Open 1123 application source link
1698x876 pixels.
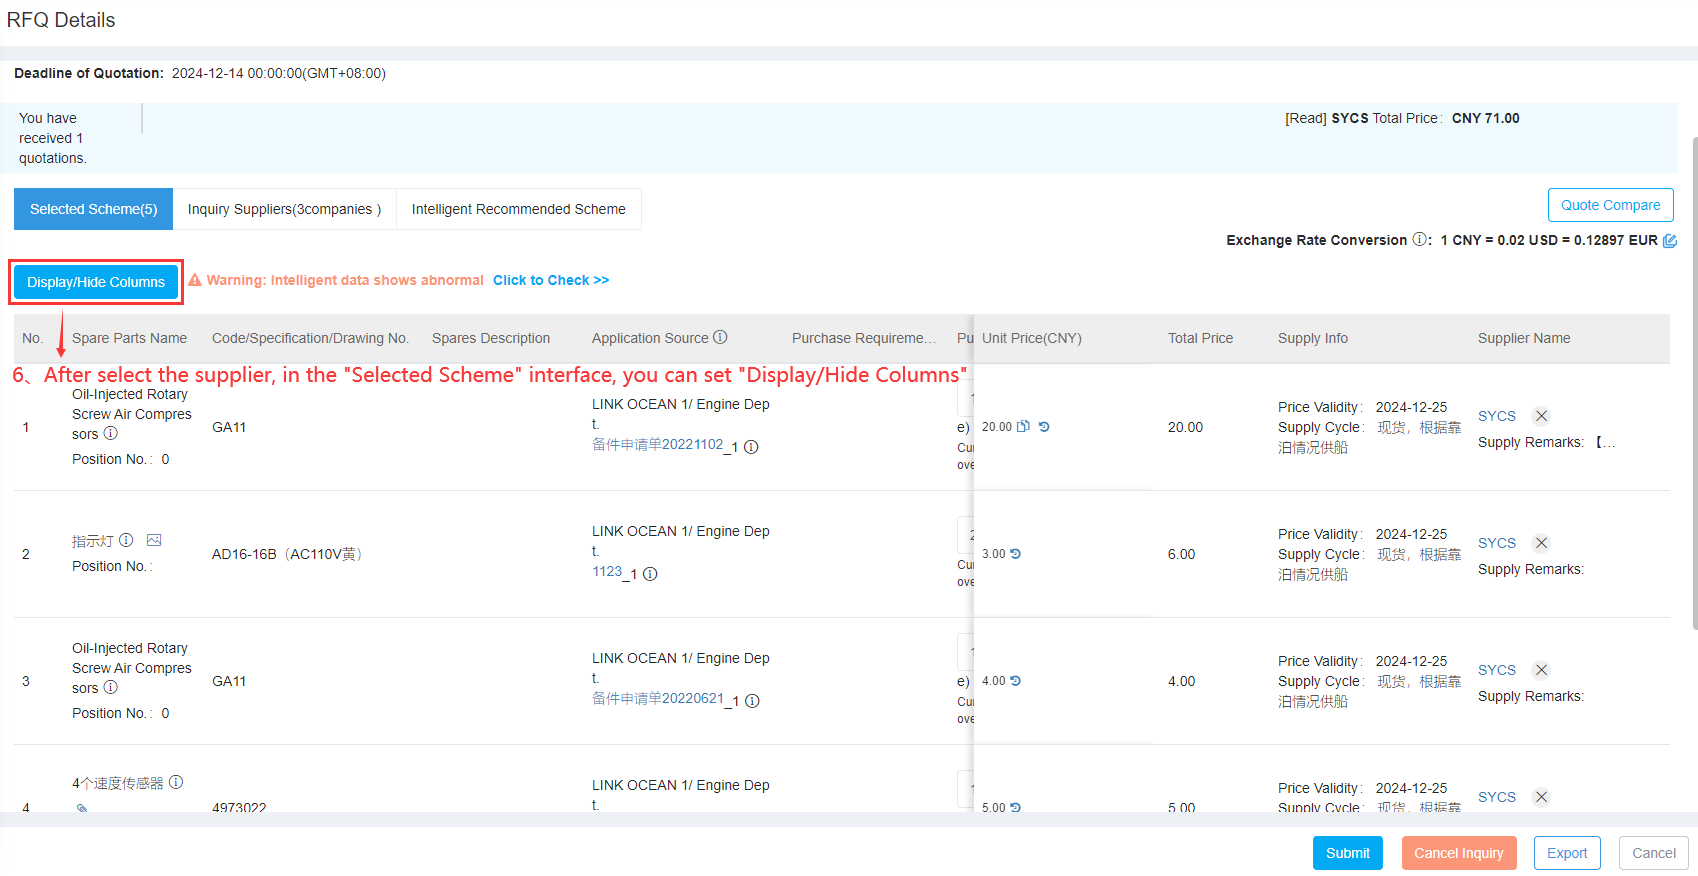(x=607, y=571)
